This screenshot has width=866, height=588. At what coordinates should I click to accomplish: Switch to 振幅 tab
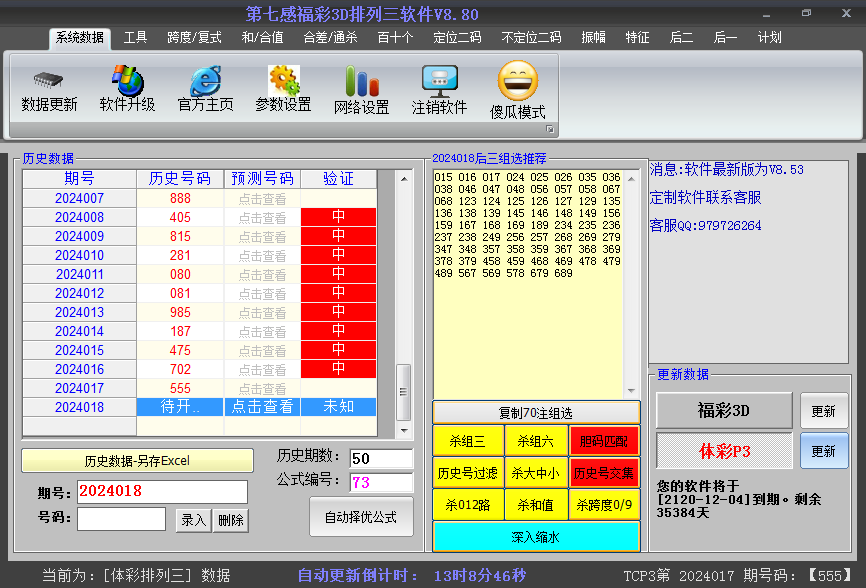click(594, 38)
